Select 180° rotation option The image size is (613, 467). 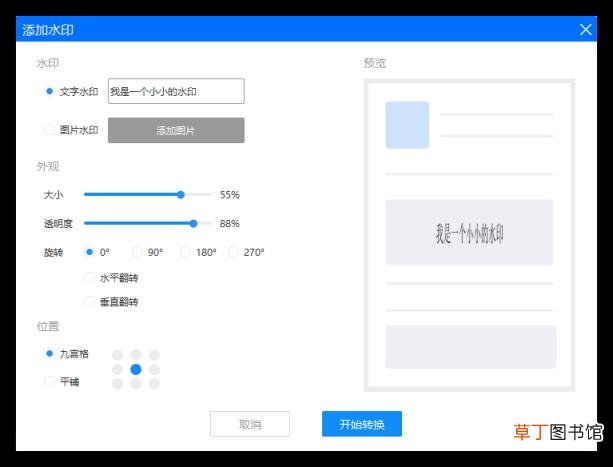pos(185,252)
